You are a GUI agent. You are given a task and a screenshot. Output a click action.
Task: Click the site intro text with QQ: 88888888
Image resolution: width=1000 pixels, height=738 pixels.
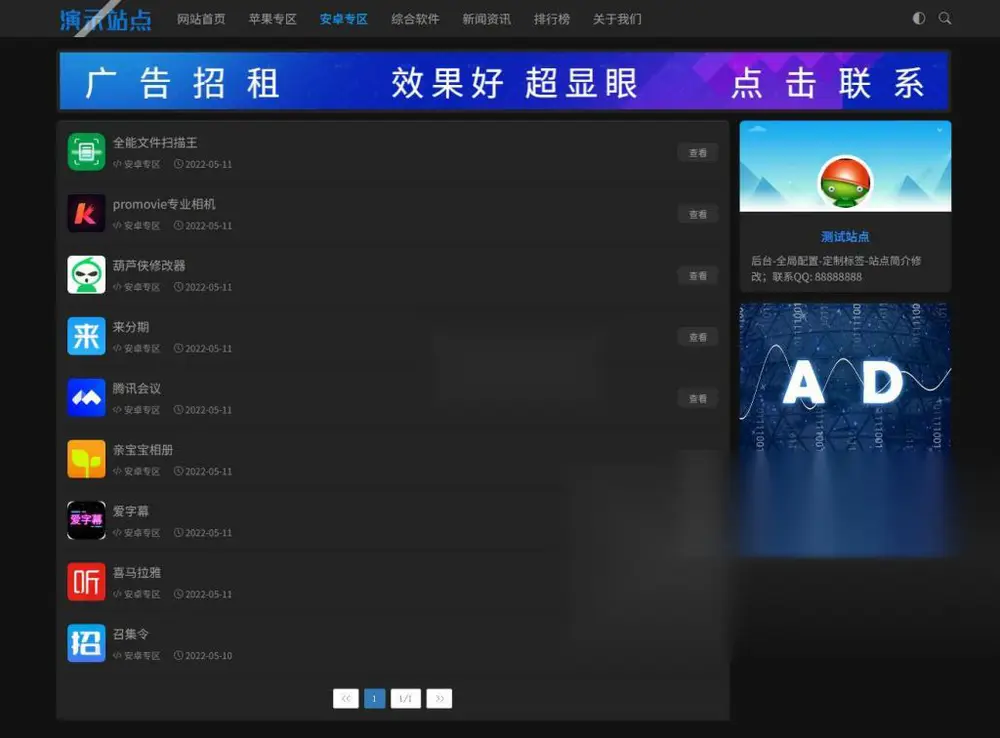tap(836, 269)
